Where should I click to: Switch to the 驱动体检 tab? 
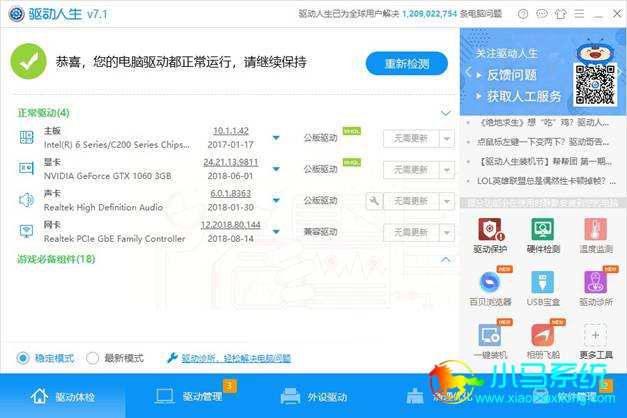click(63, 396)
